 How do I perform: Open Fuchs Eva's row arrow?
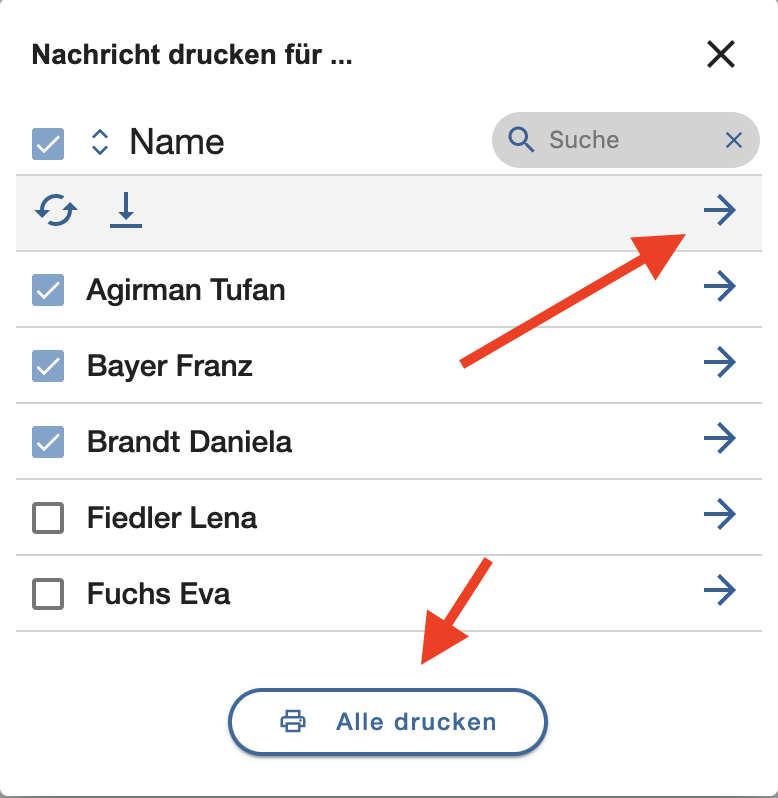click(x=720, y=590)
